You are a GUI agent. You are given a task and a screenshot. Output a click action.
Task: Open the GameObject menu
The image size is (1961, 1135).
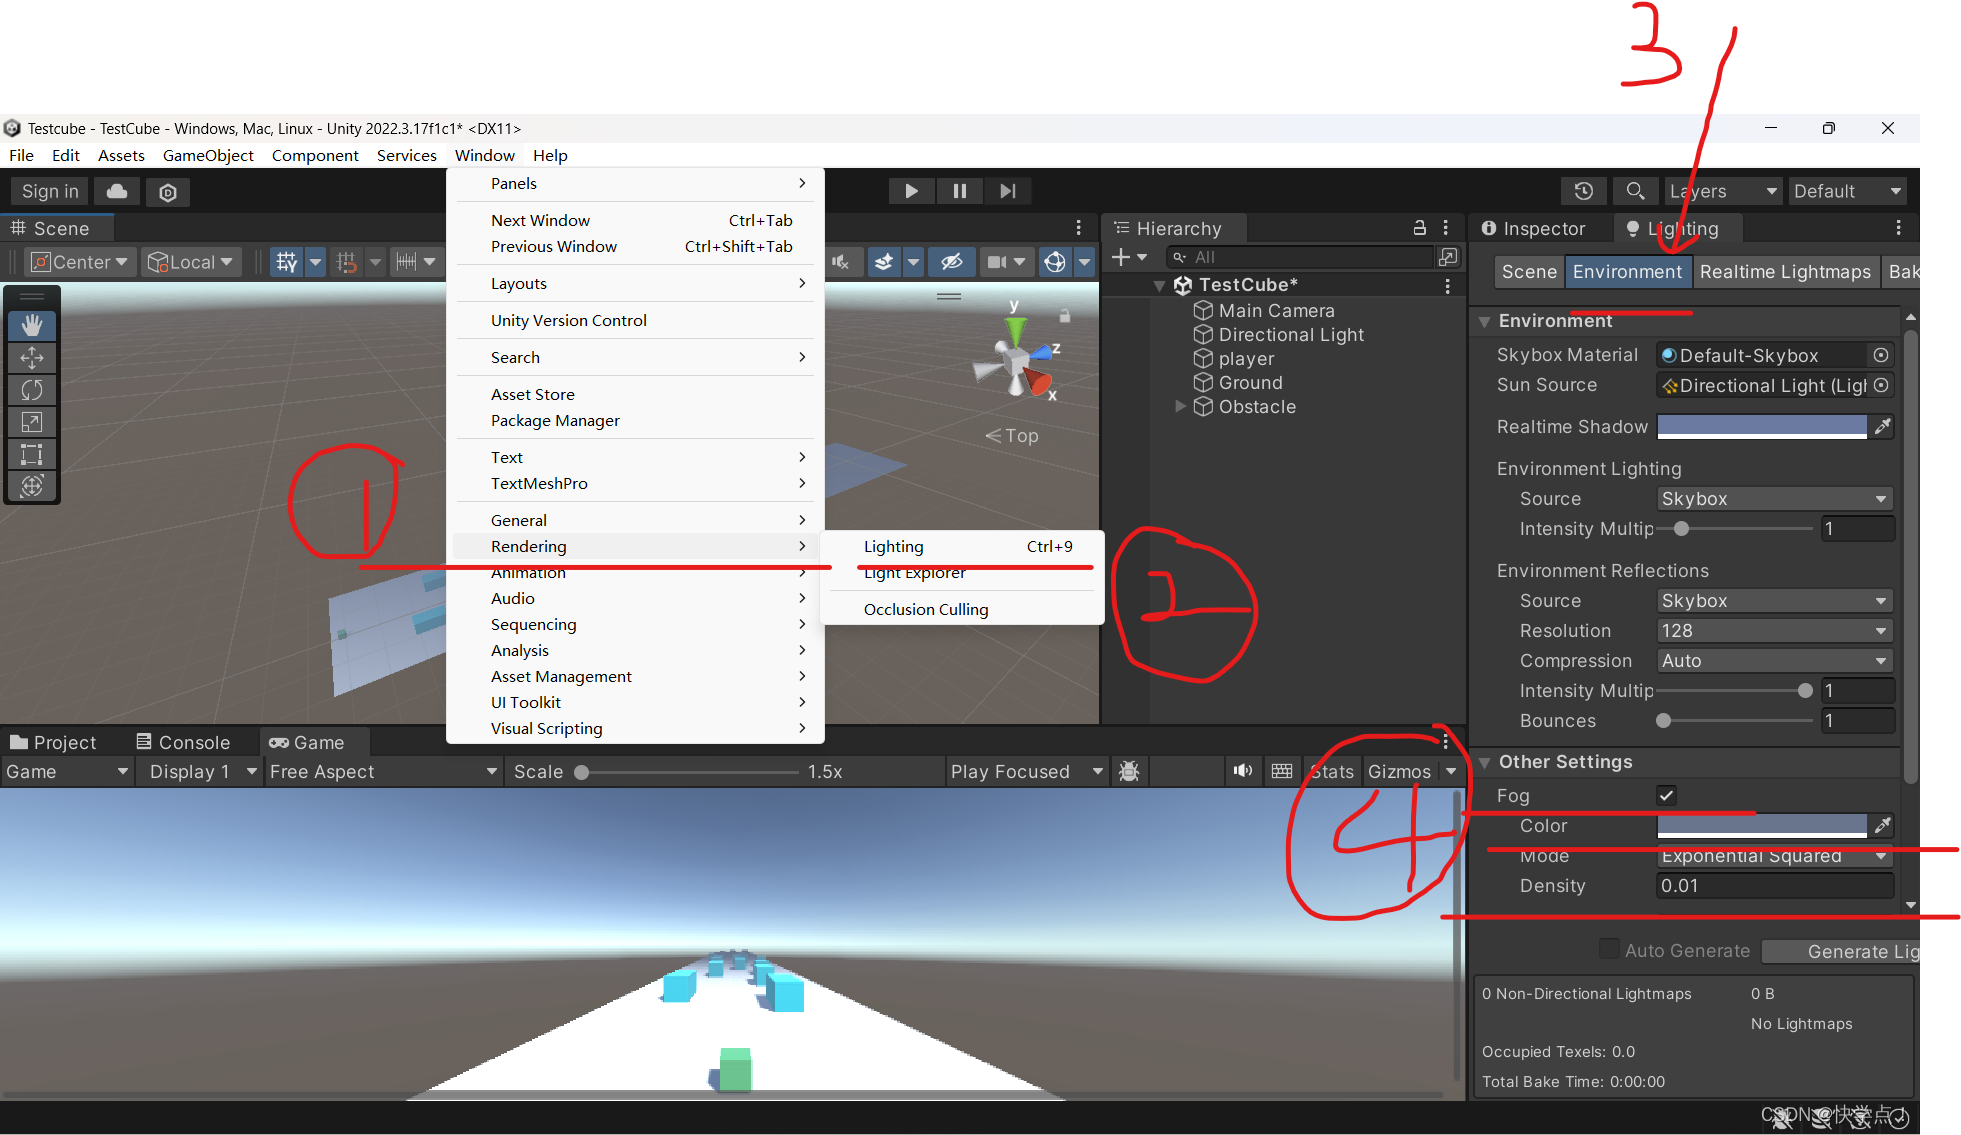[208, 155]
